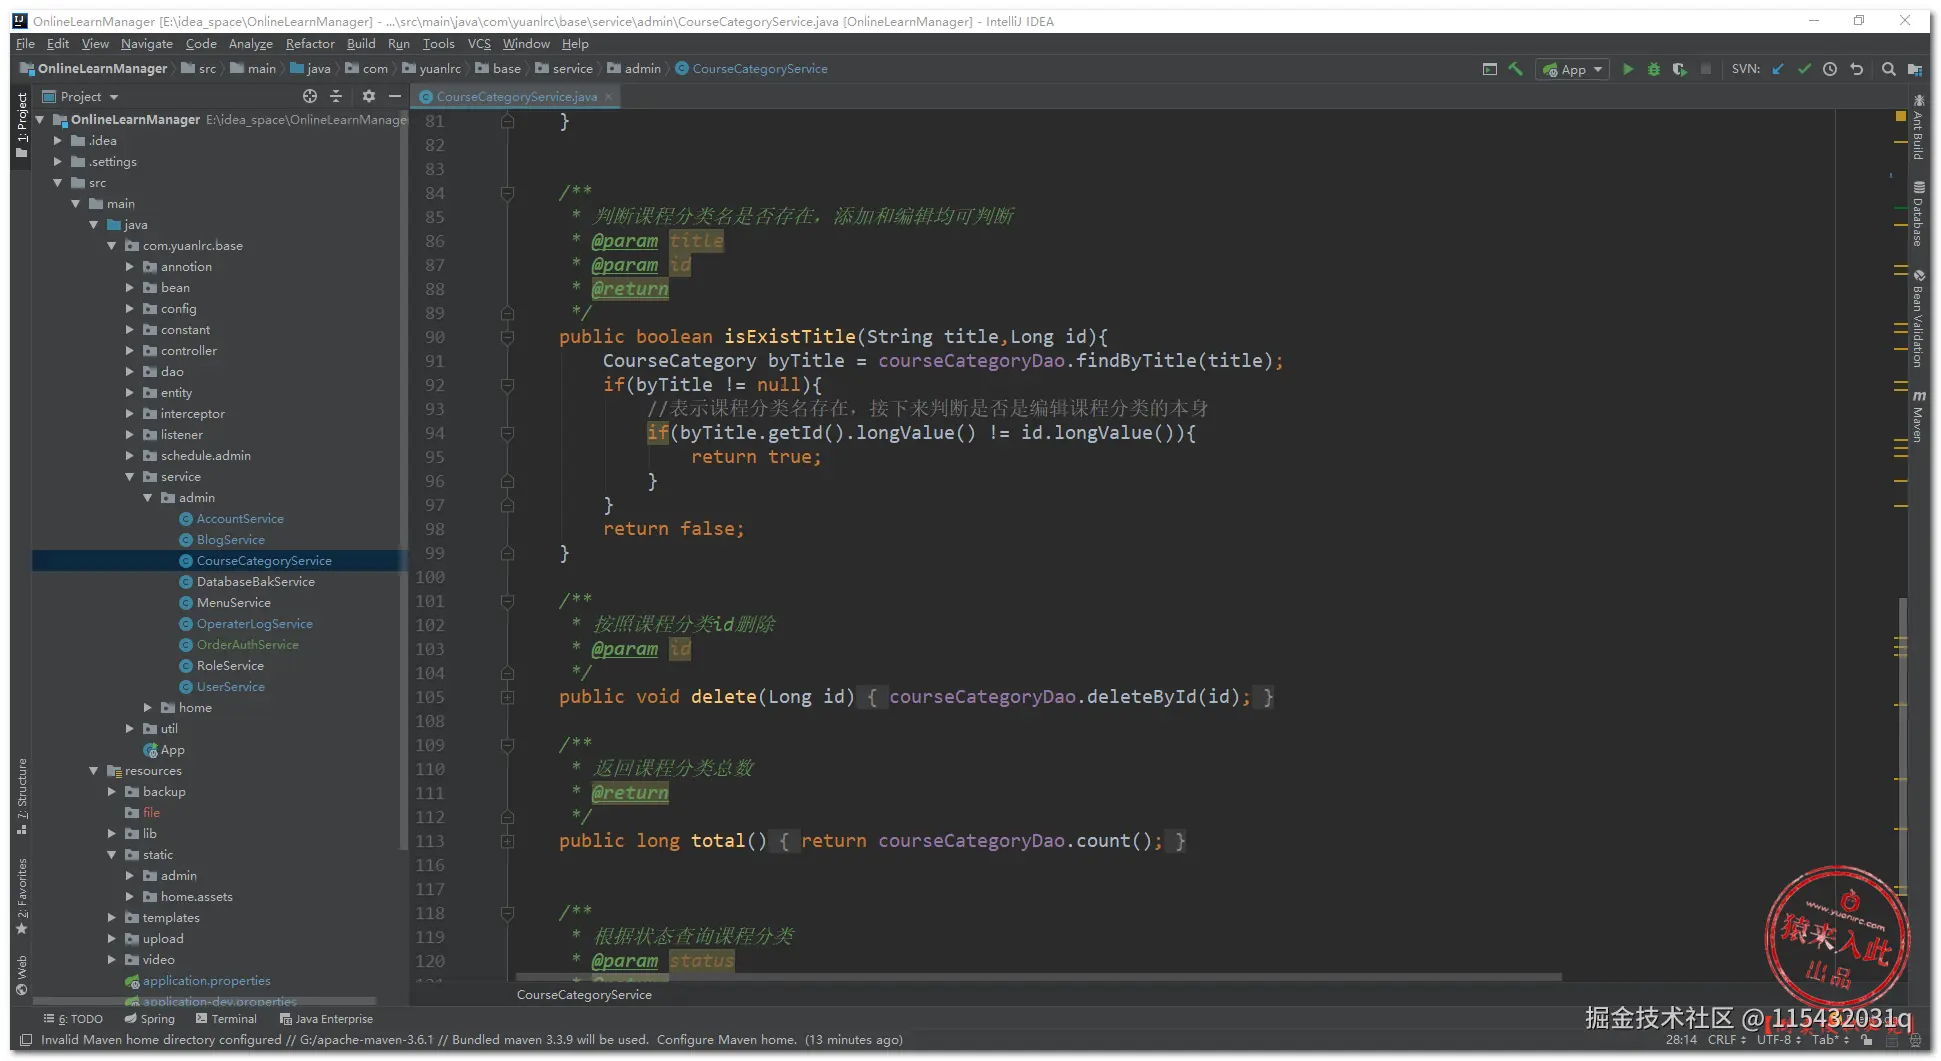Image resolution: width=1941 pixels, height=1061 pixels.
Task: Click the SVN update project arrow
Action: (x=1778, y=69)
